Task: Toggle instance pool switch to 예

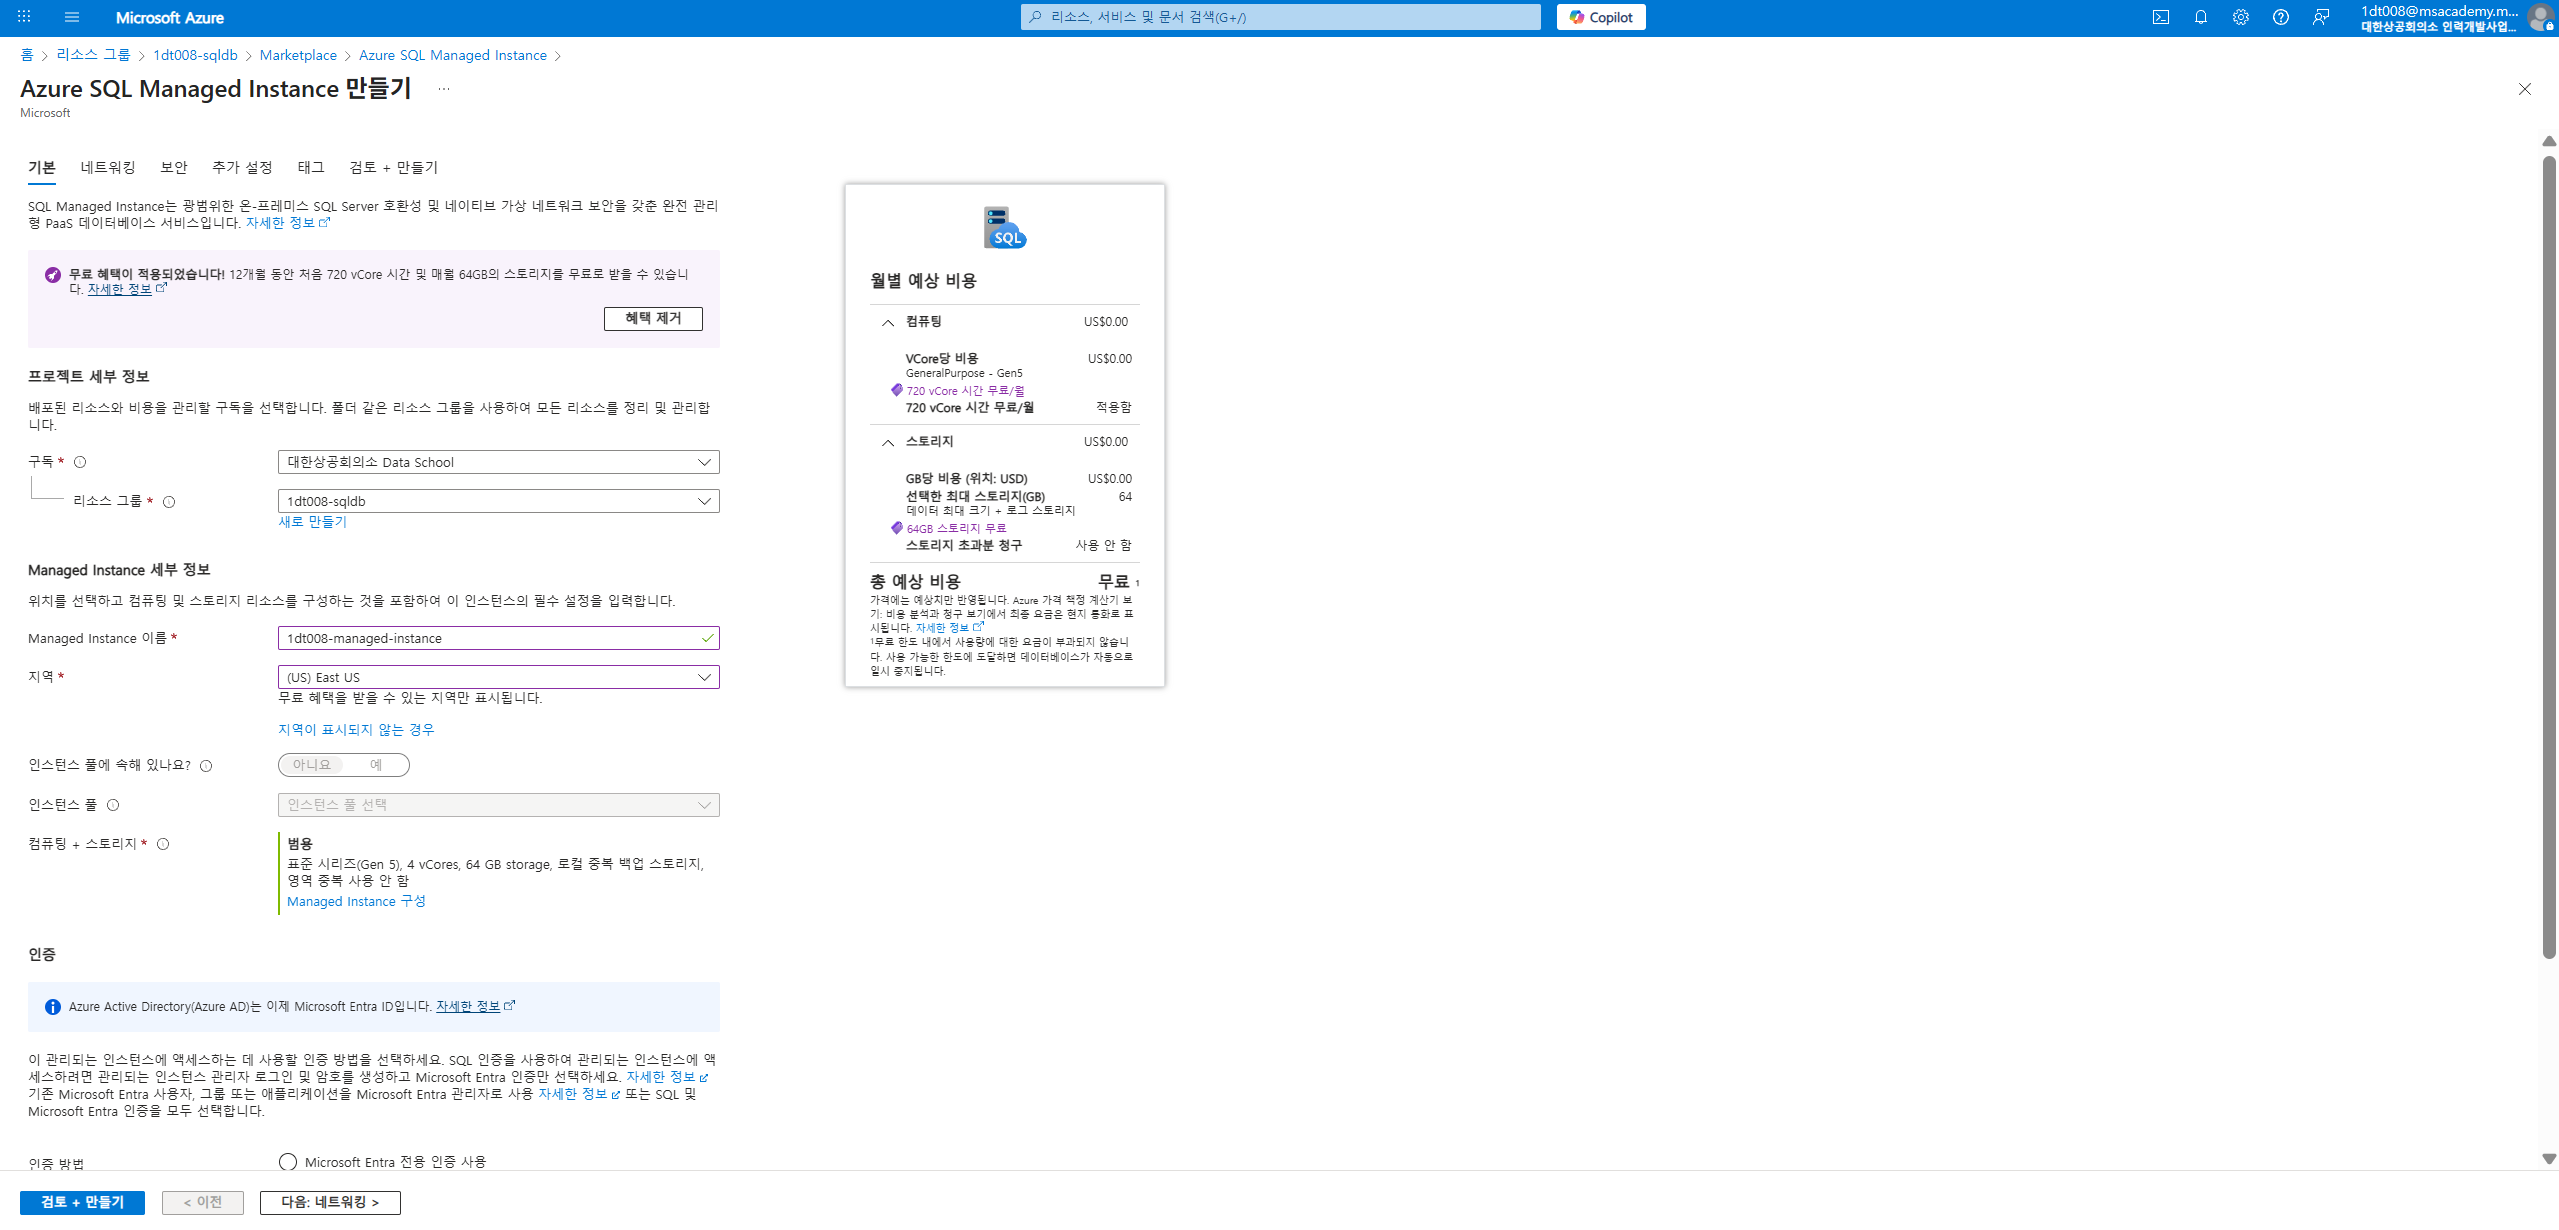Action: point(376,765)
